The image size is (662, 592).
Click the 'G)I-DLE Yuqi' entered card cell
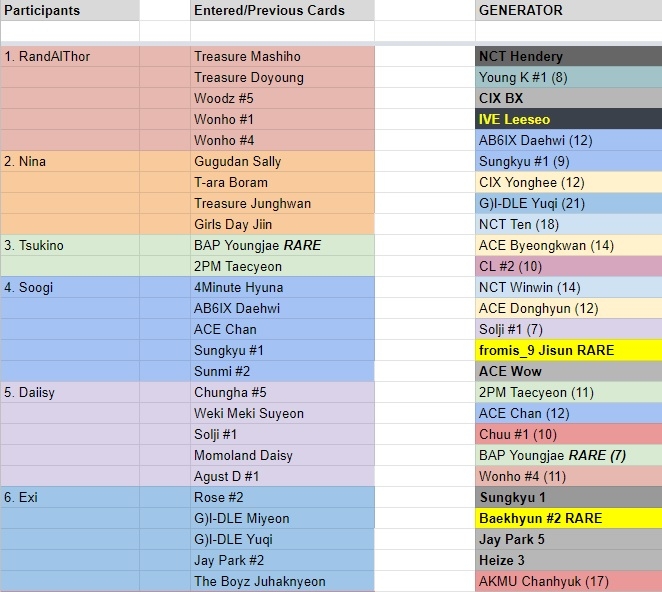click(282, 539)
